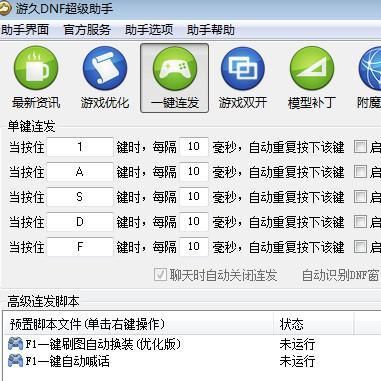Screen dimensions: 381x381
Task: Click the 自动识别DNF窗 label
Action: tap(341, 275)
